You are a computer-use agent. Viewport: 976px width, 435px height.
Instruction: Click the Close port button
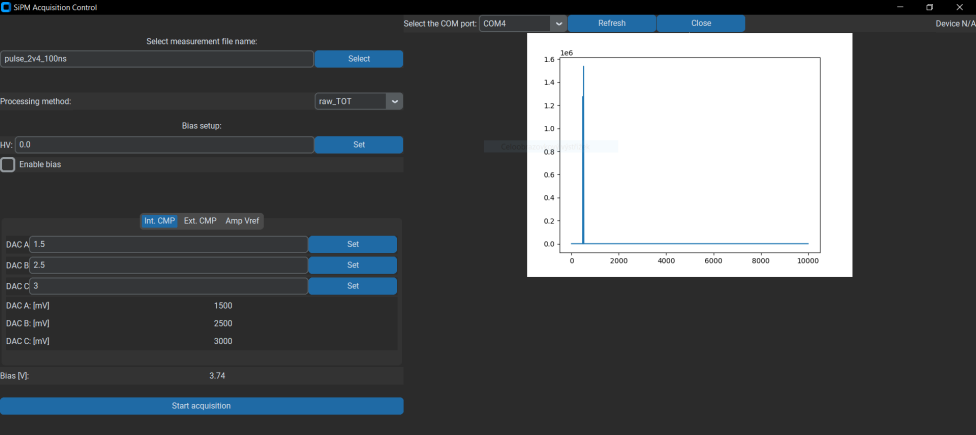tap(701, 23)
